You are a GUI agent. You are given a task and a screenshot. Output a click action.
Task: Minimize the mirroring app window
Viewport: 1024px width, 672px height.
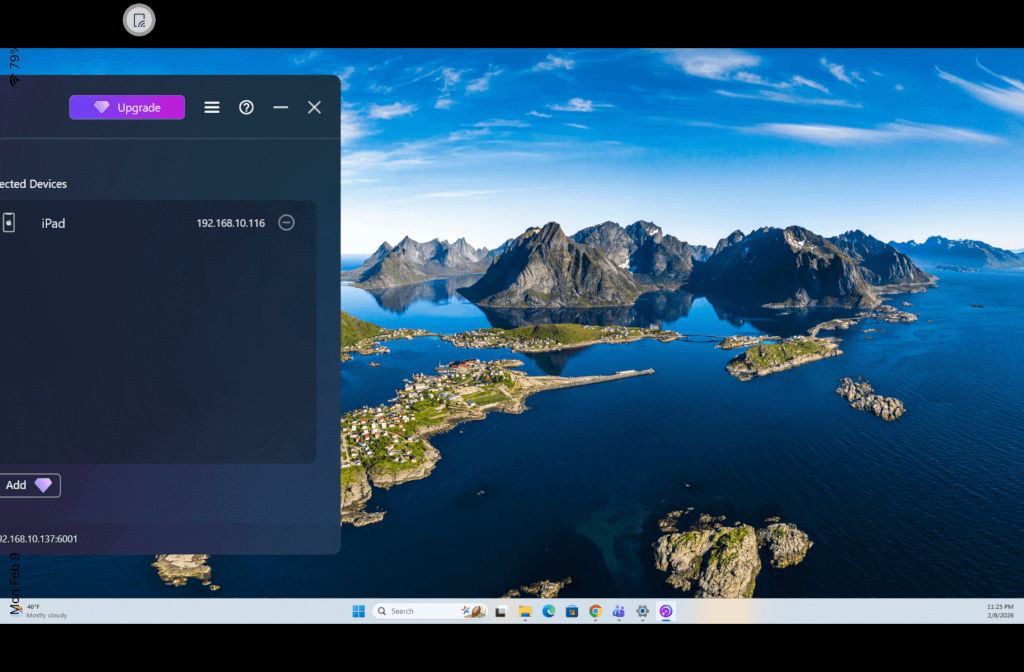tap(281, 107)
